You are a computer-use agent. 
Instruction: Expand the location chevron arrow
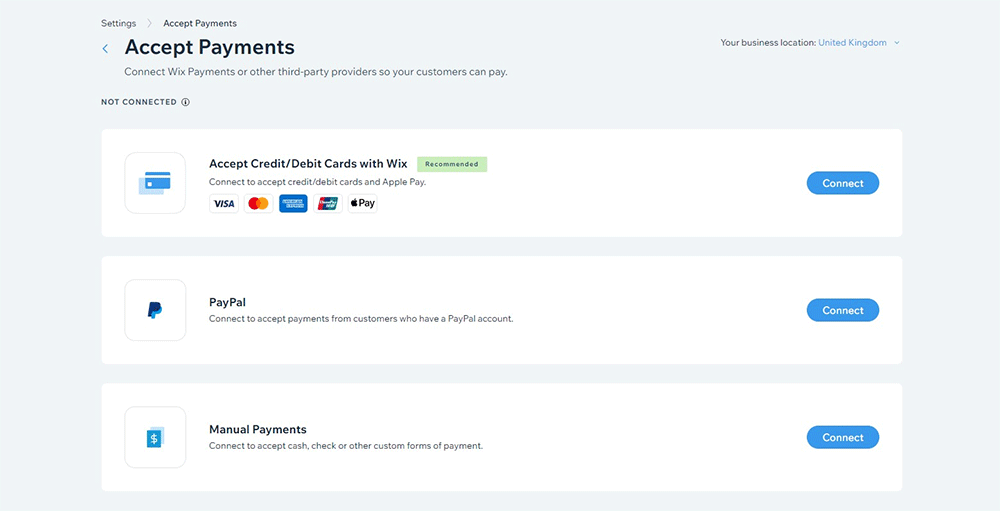pos(897,43)
